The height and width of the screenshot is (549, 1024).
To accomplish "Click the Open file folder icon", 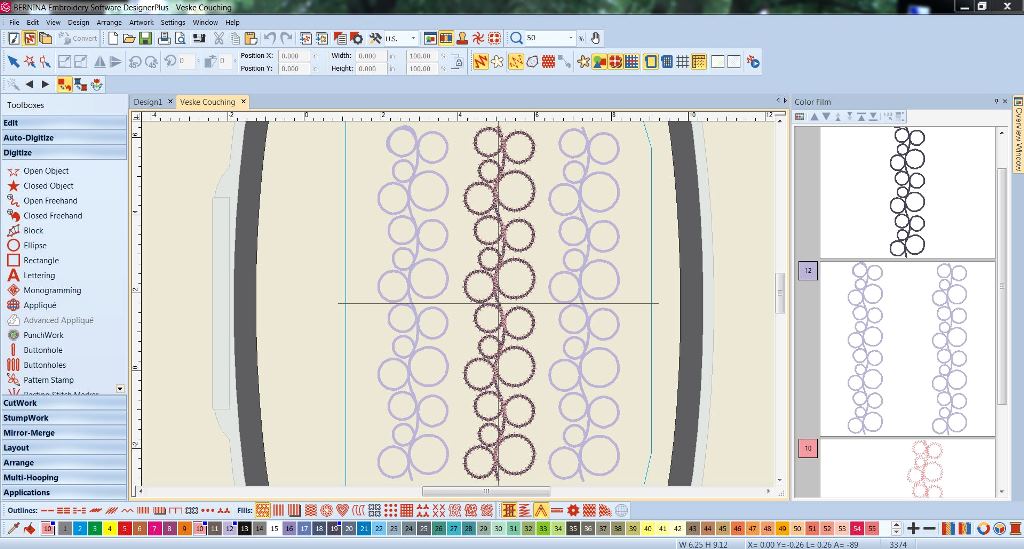I will [129, 39].
